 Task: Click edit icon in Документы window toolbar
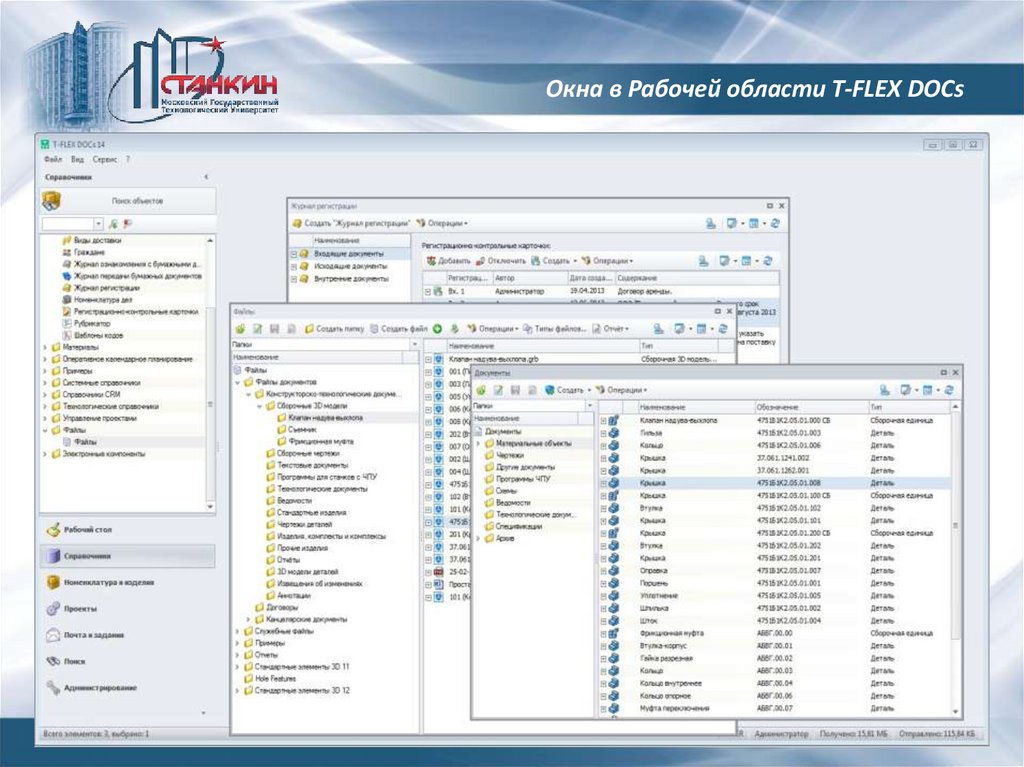tap(498, 390)
